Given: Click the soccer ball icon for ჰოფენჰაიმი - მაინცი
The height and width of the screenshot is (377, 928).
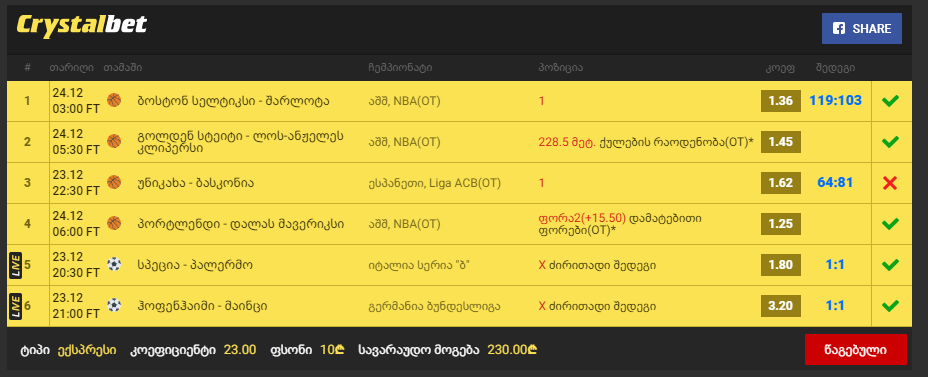Looking at the screenshot, I should pos(114,305).
